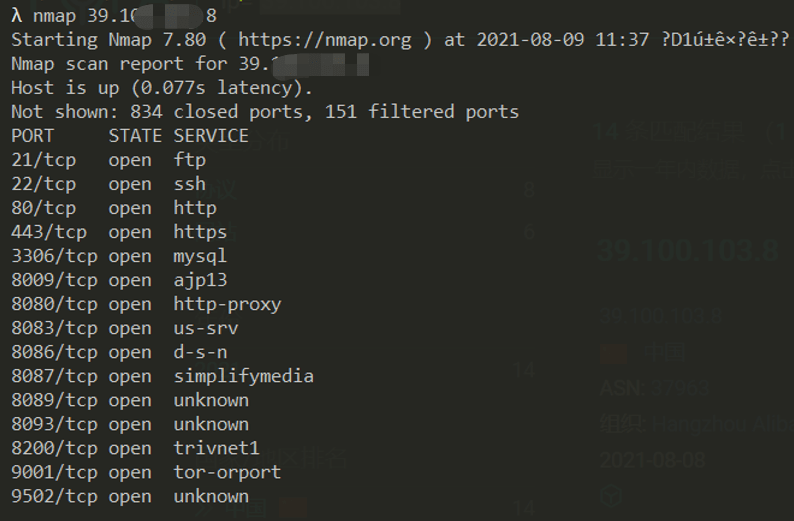Viewport: 794px width, 521px height.
Task: Click the 8086/tcp d-s-n entry
Action: pyautogui.click(x=119, y=352)
